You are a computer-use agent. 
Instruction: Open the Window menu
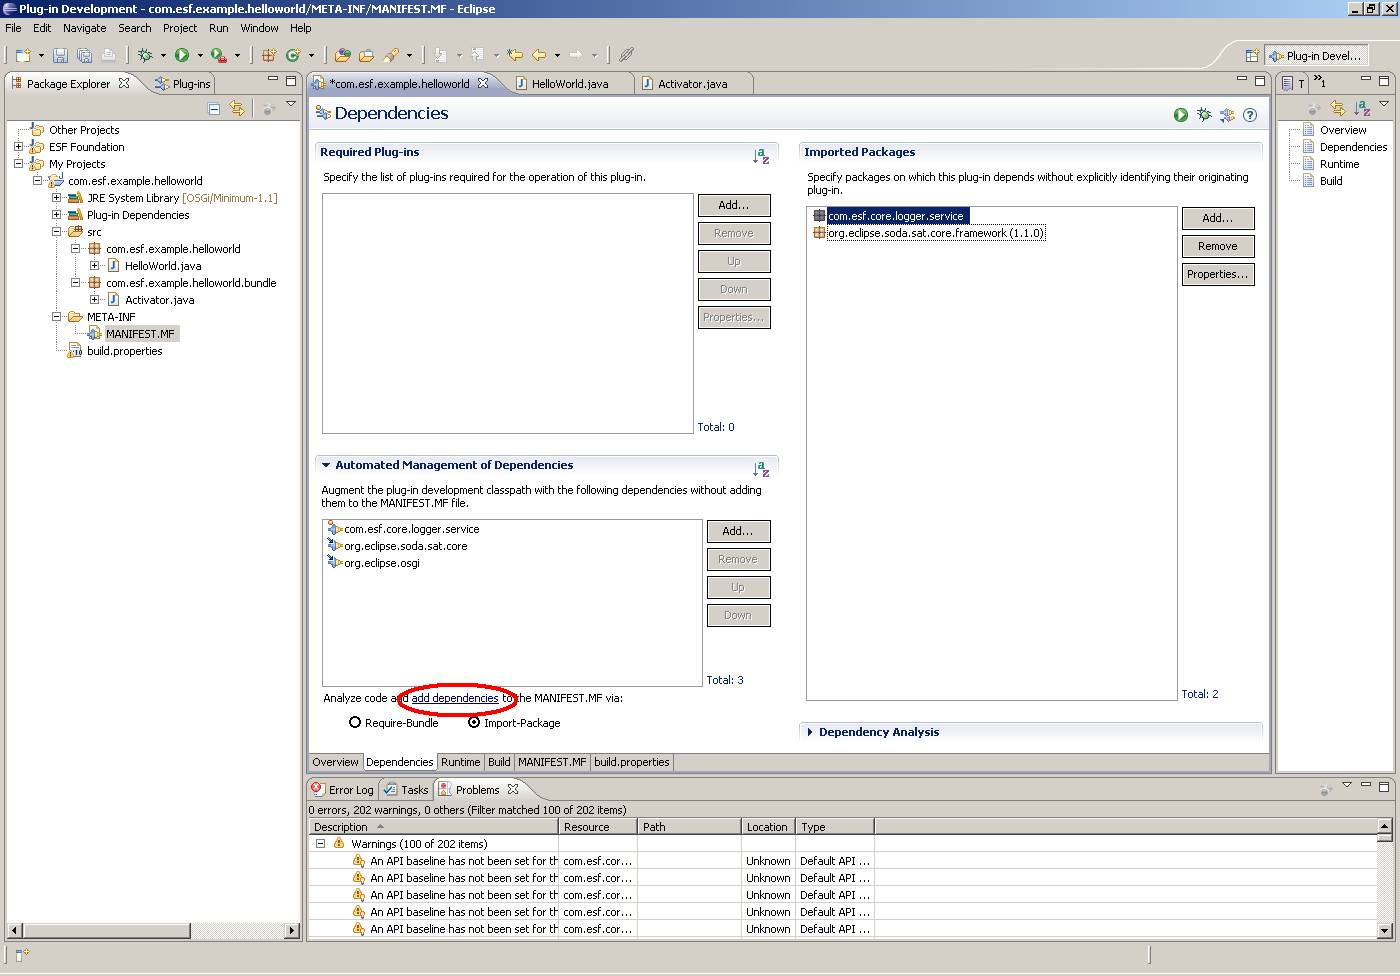point(259,28)
